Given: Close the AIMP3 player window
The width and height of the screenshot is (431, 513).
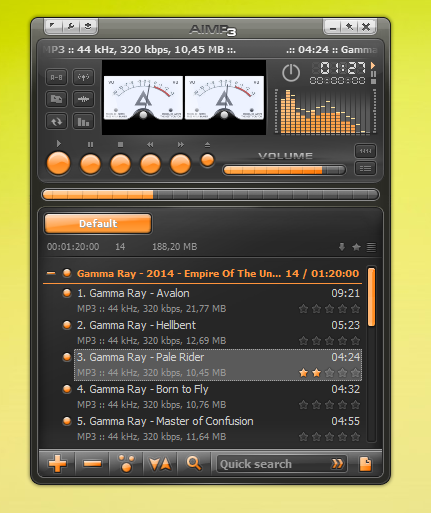Looking at the screenshot, I should click(x=366, y=27).
